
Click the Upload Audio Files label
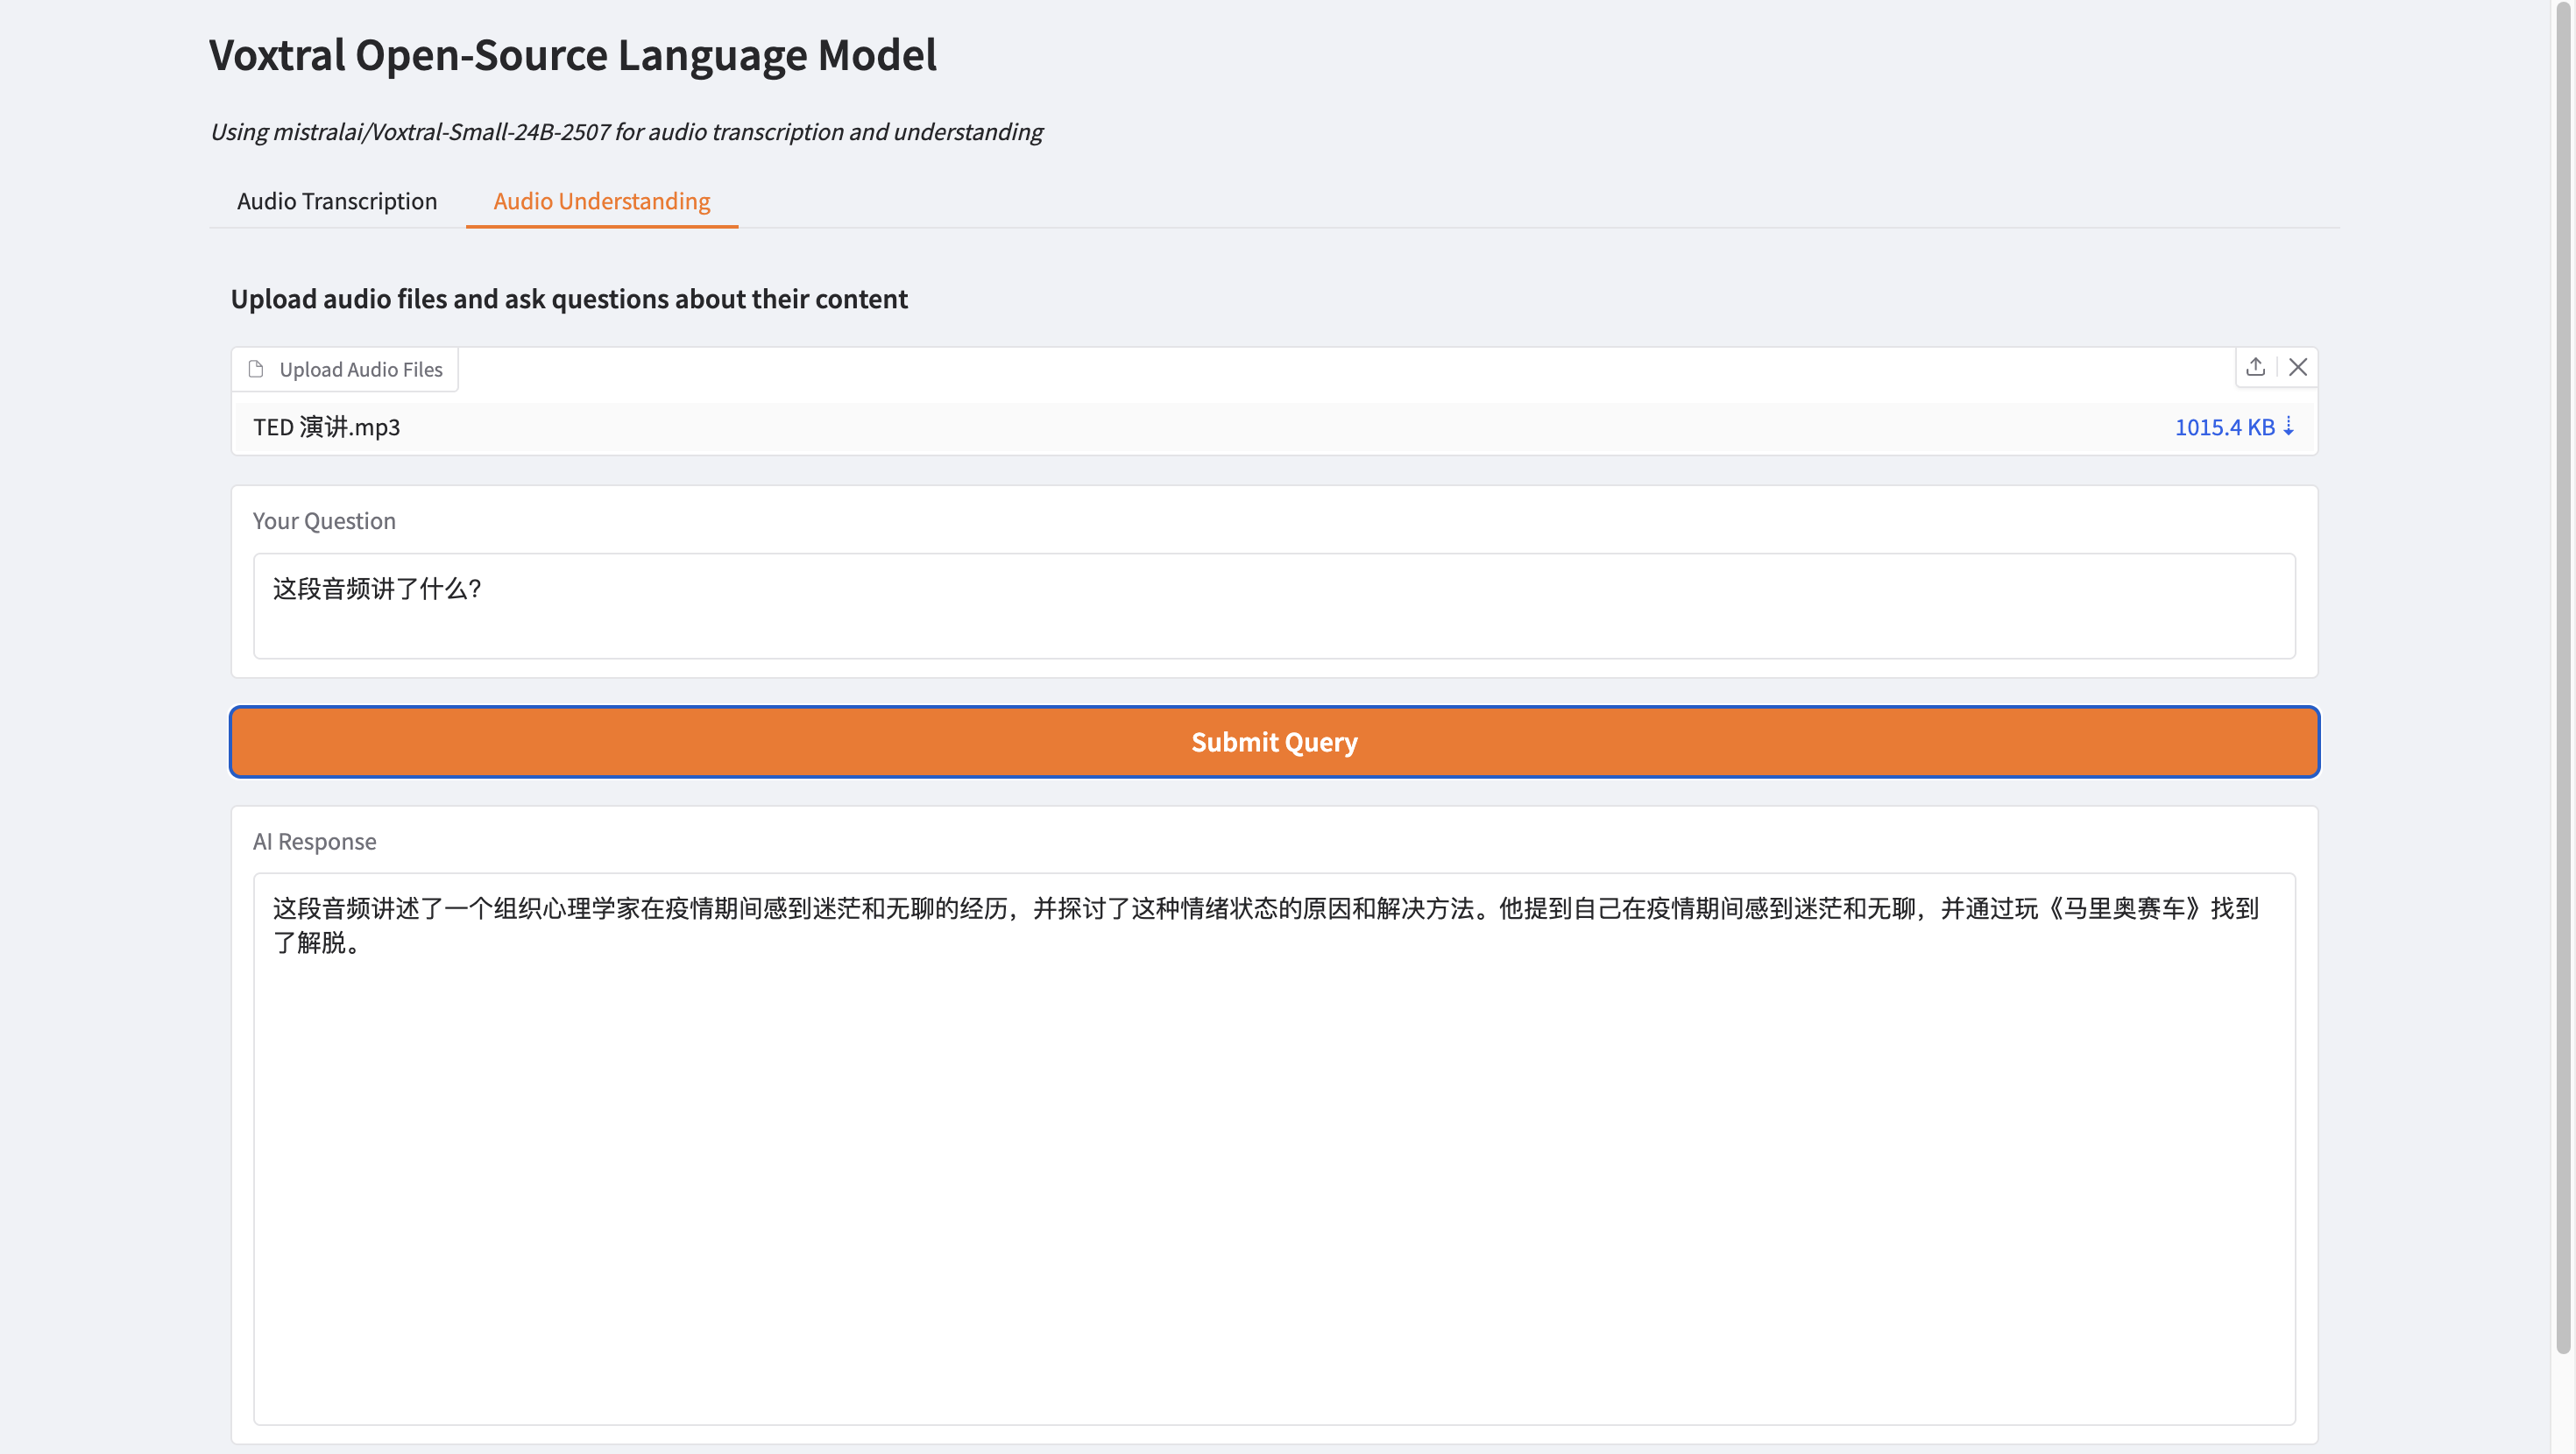[360, 369]
